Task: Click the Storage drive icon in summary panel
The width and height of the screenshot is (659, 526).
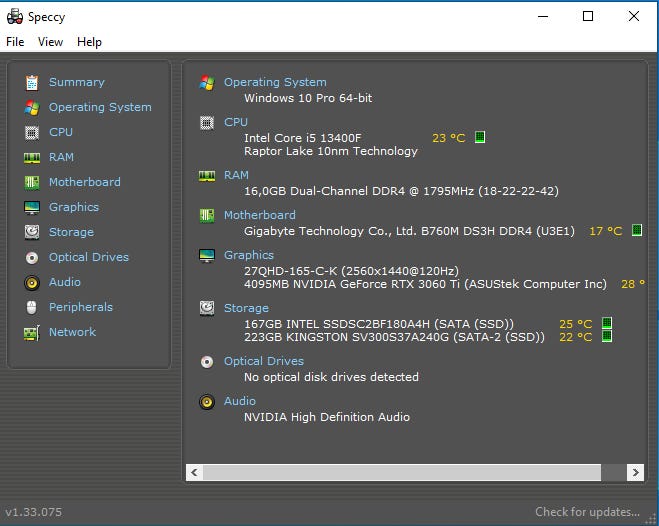Action: (207, 308)
